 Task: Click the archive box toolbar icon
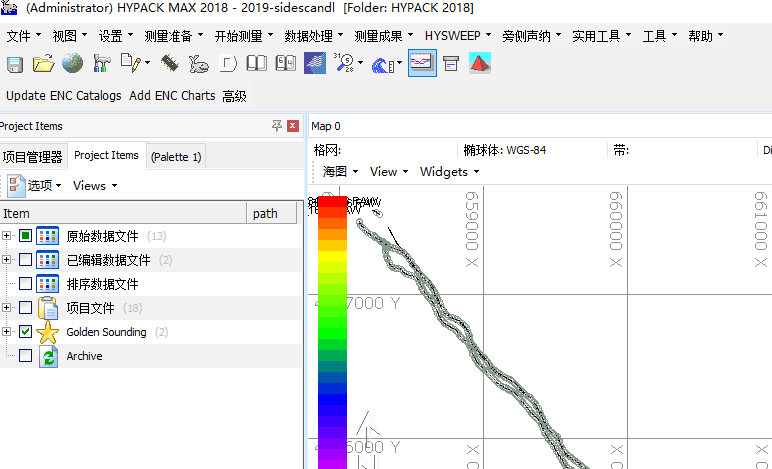(x=450, y=63)
